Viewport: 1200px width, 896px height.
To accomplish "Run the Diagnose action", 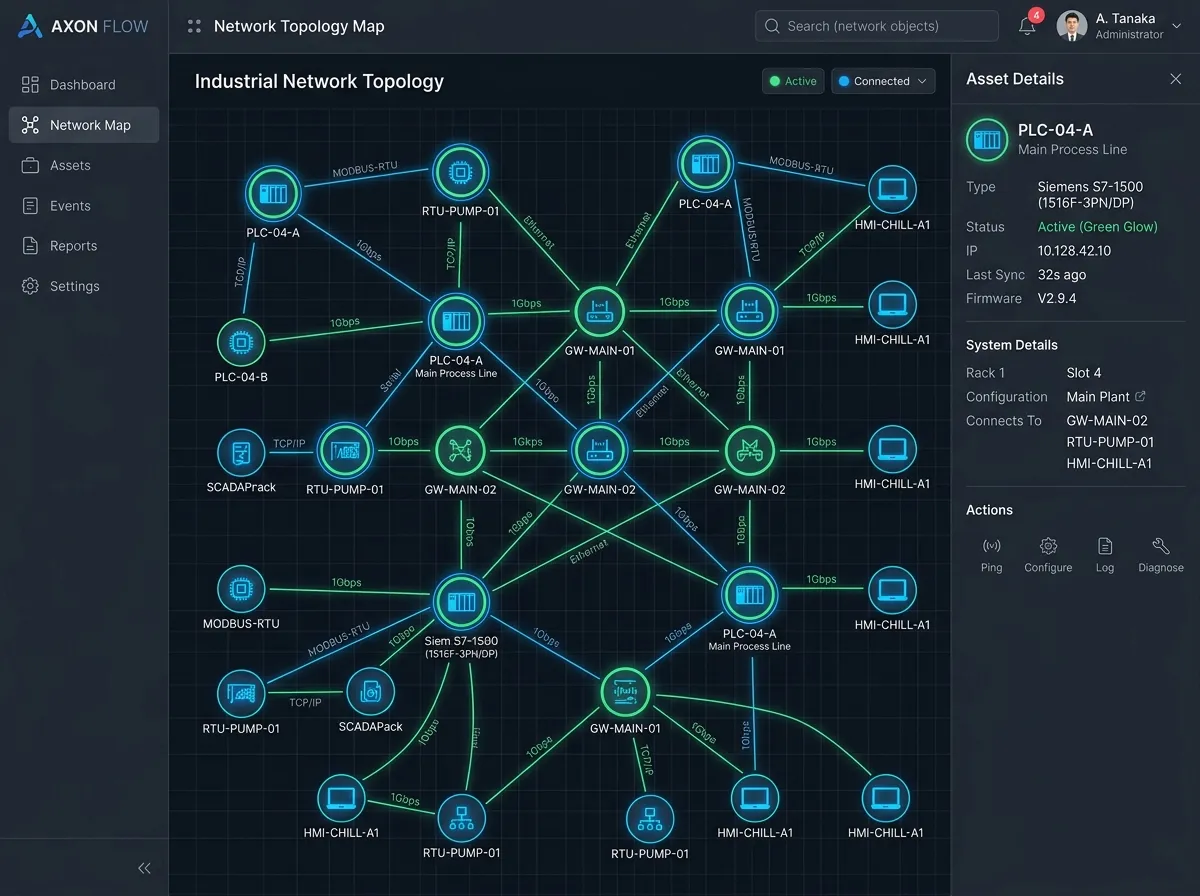I will 1161,555.
